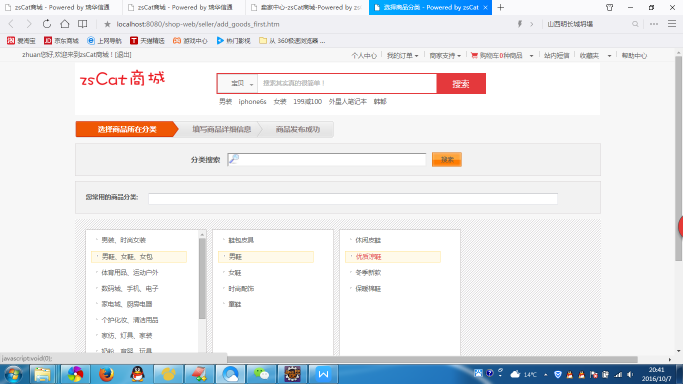The width and height of the screenshot is (683, 384).
Task: Open the 个人中心 link
Action: (x=364, y=56)
